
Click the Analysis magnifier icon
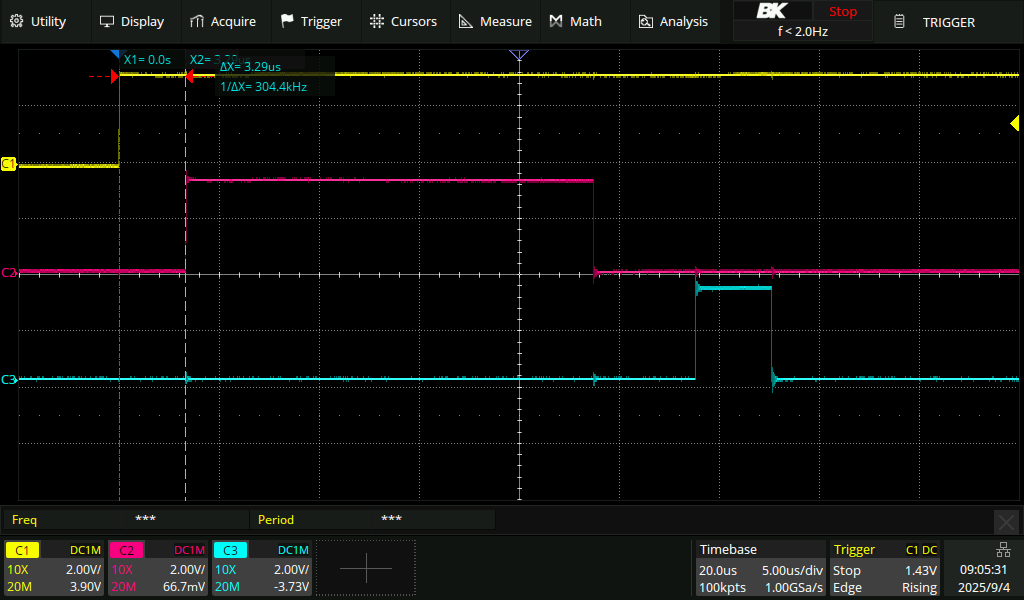point(645,22)
